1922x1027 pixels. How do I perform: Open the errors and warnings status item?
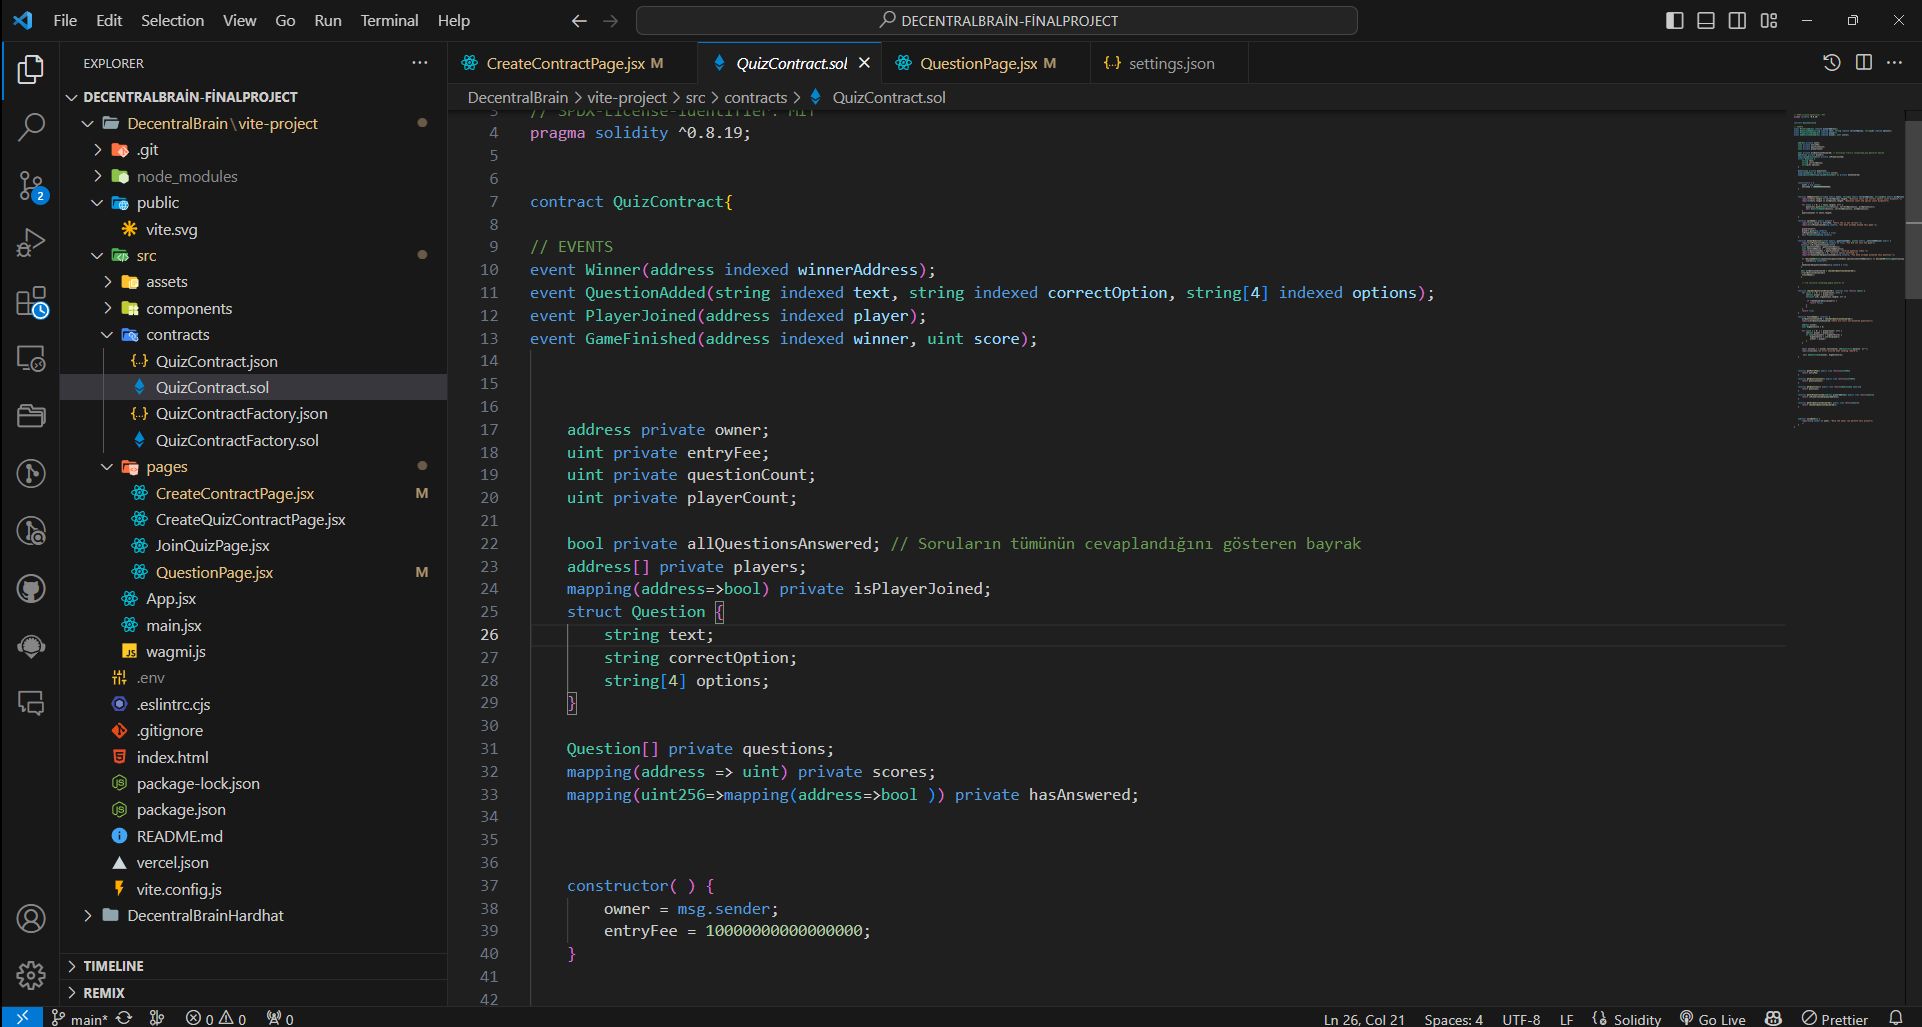[216, 1018]
